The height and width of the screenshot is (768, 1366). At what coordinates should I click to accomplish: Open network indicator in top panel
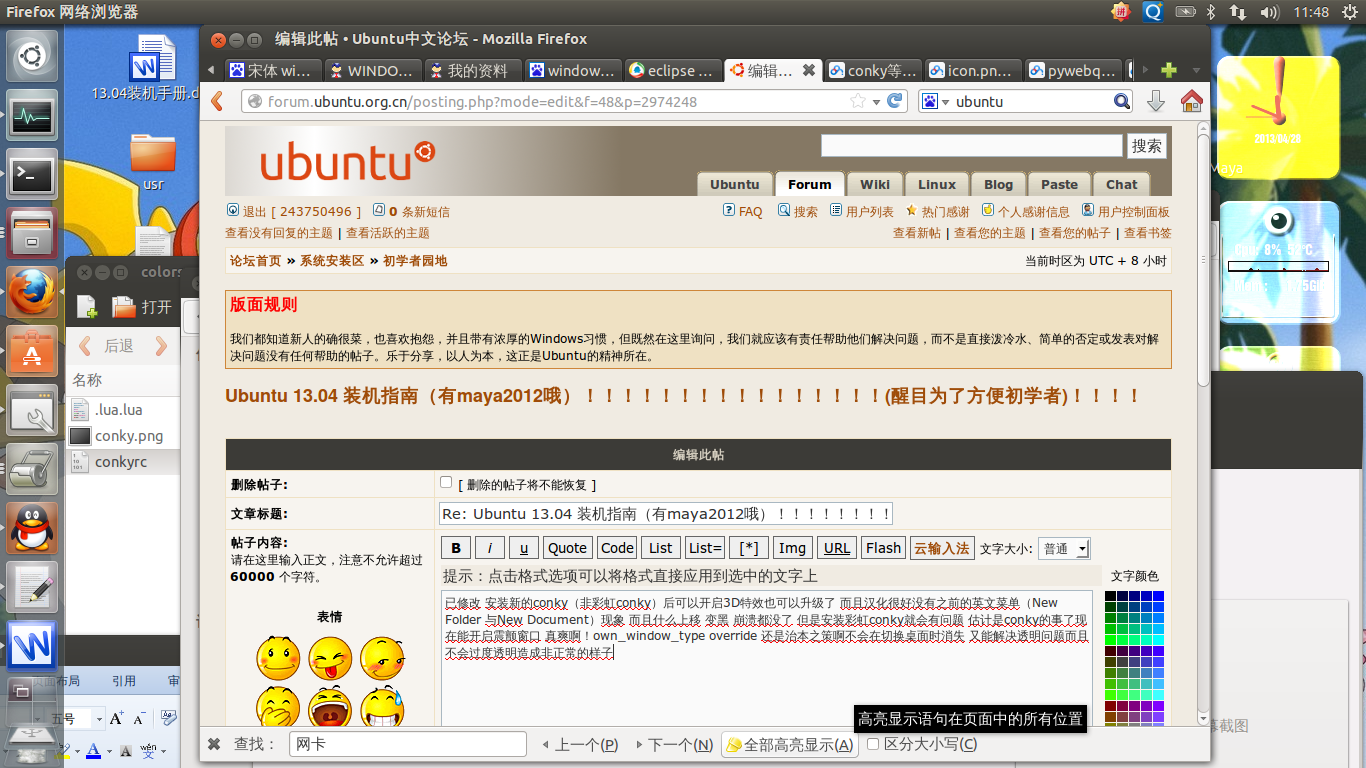1238,12
